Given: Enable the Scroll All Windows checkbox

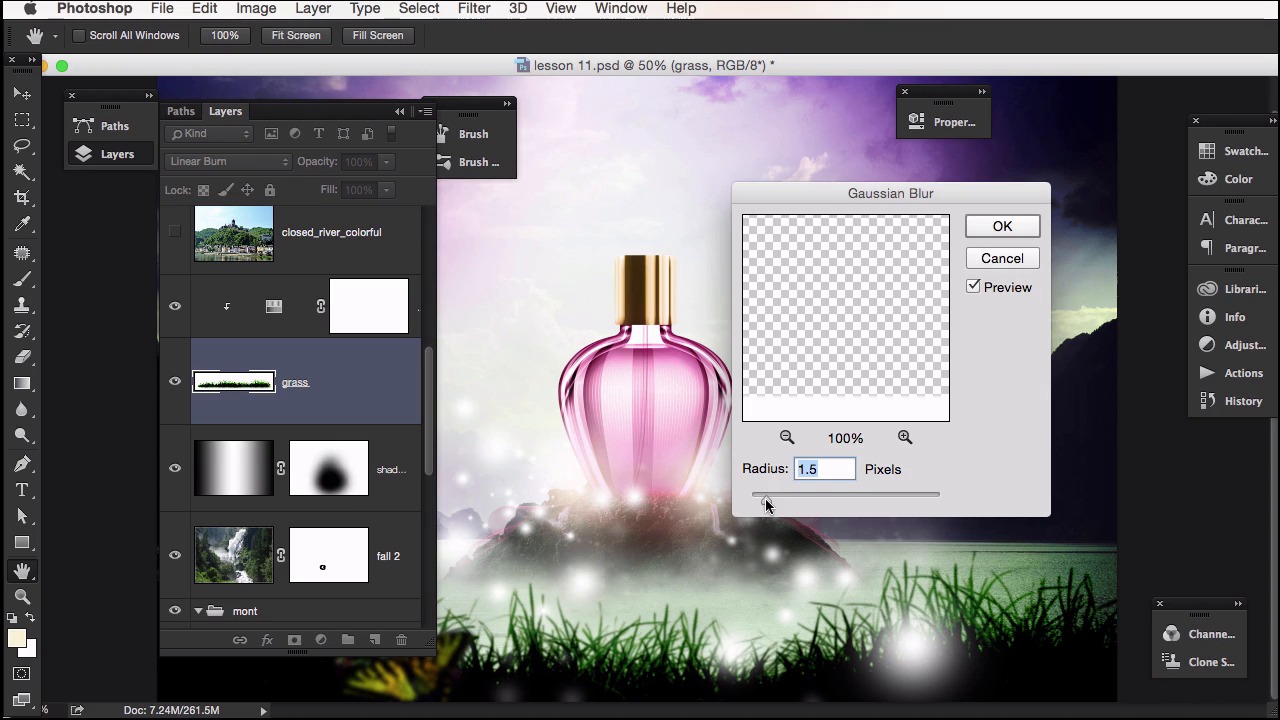Looking at the screenshot, I should tap(79, 36).
